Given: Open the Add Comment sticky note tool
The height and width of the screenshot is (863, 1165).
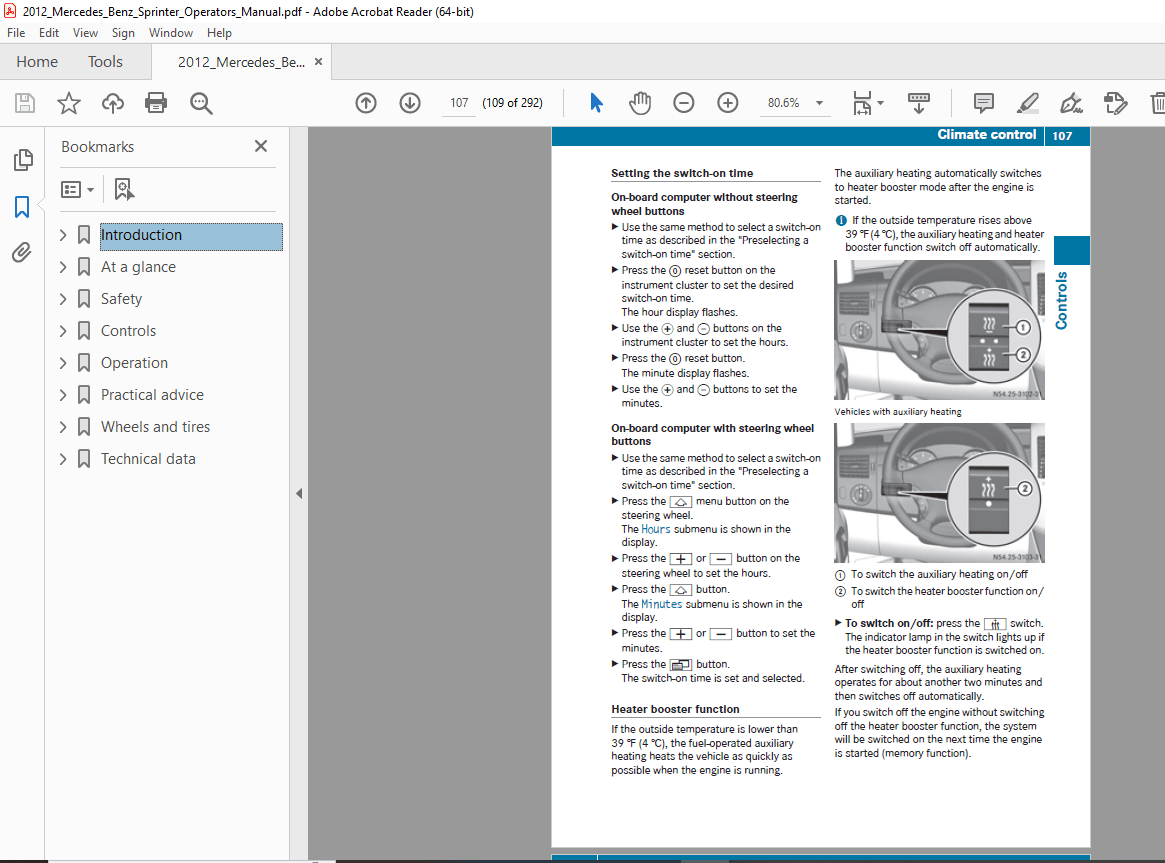Looking at the screenshot, I should 983,102.
